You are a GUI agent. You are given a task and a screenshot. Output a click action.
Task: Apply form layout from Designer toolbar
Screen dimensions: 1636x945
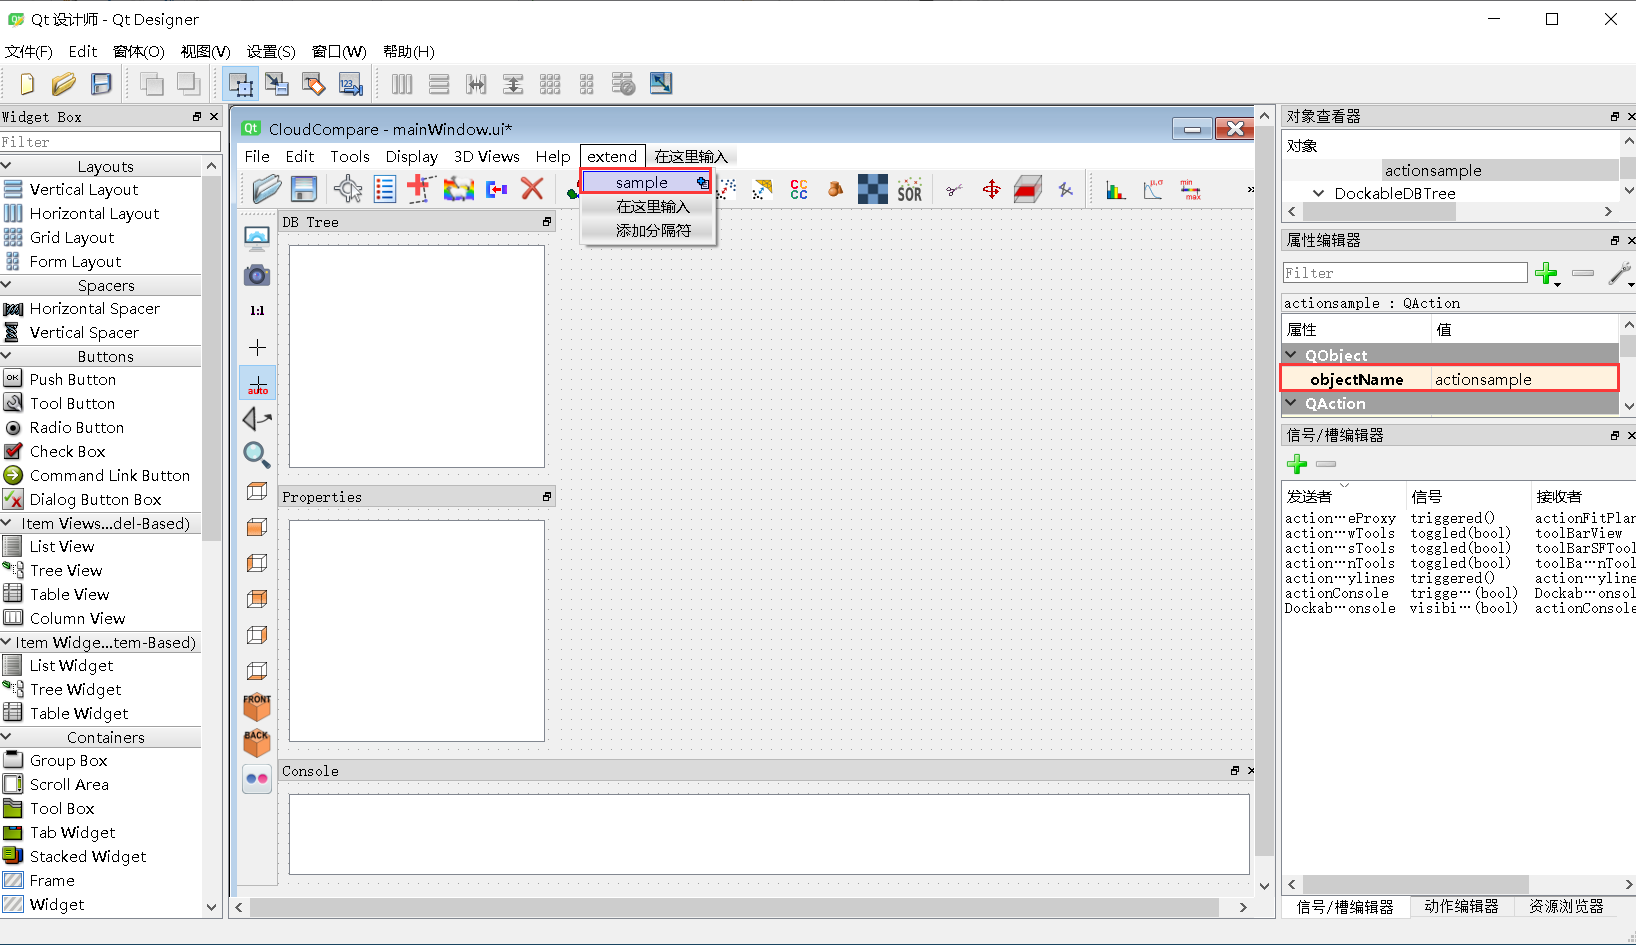587,84
